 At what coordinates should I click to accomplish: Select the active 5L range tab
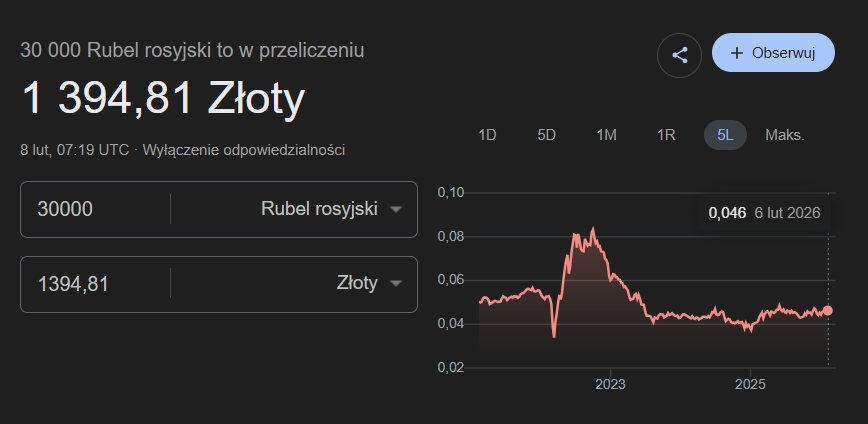[x=725, y=134]
